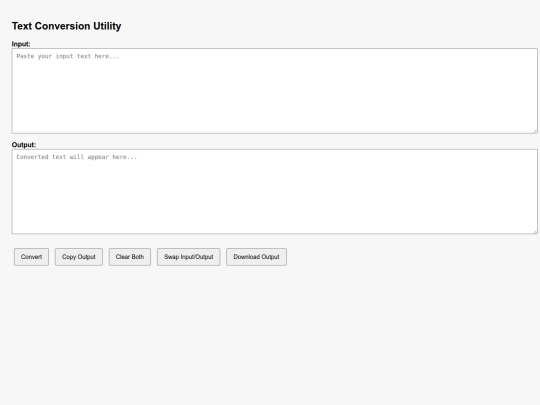Grab the Output textarea resize handle

point(535,231)
